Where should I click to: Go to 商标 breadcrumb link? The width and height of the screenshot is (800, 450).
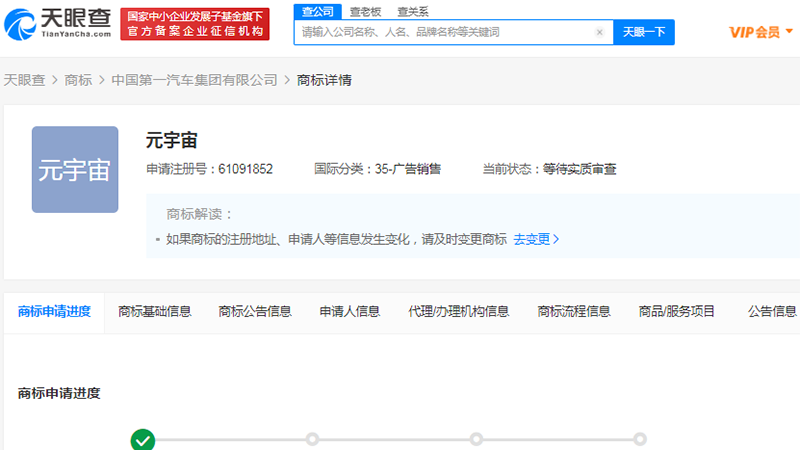click(x=78, y=80)
